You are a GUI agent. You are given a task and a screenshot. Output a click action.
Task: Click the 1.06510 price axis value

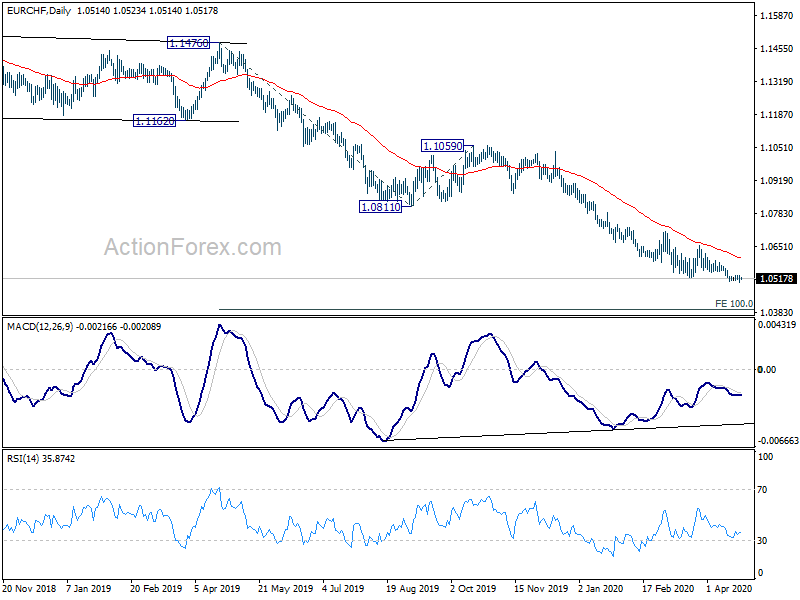click(777, 247)
